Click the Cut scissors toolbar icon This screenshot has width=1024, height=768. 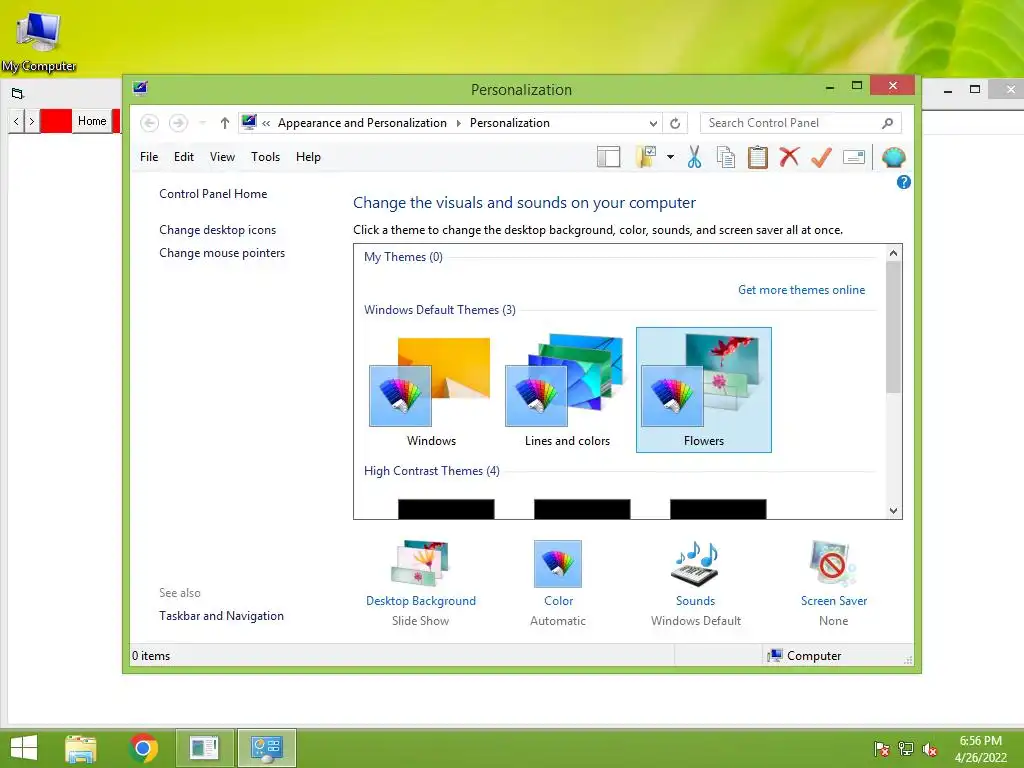694,157
